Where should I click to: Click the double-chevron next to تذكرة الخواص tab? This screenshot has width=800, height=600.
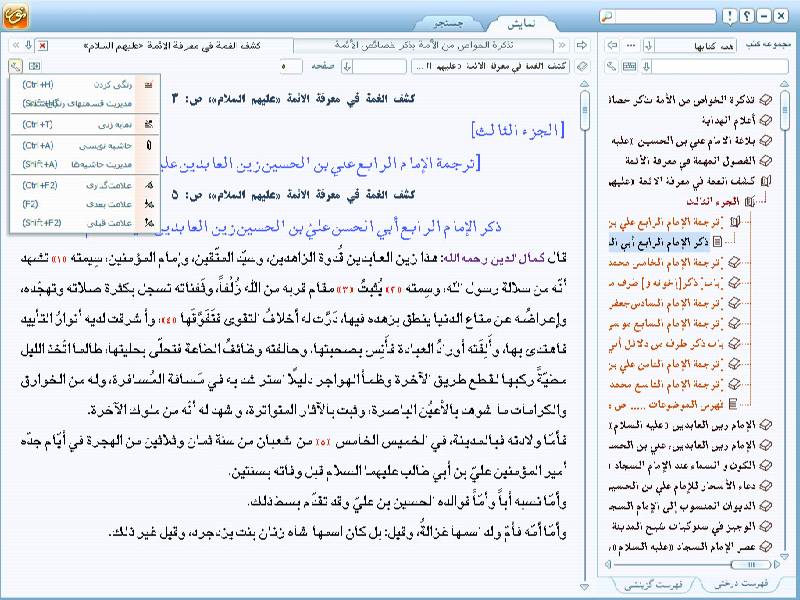tap(562, 45)
